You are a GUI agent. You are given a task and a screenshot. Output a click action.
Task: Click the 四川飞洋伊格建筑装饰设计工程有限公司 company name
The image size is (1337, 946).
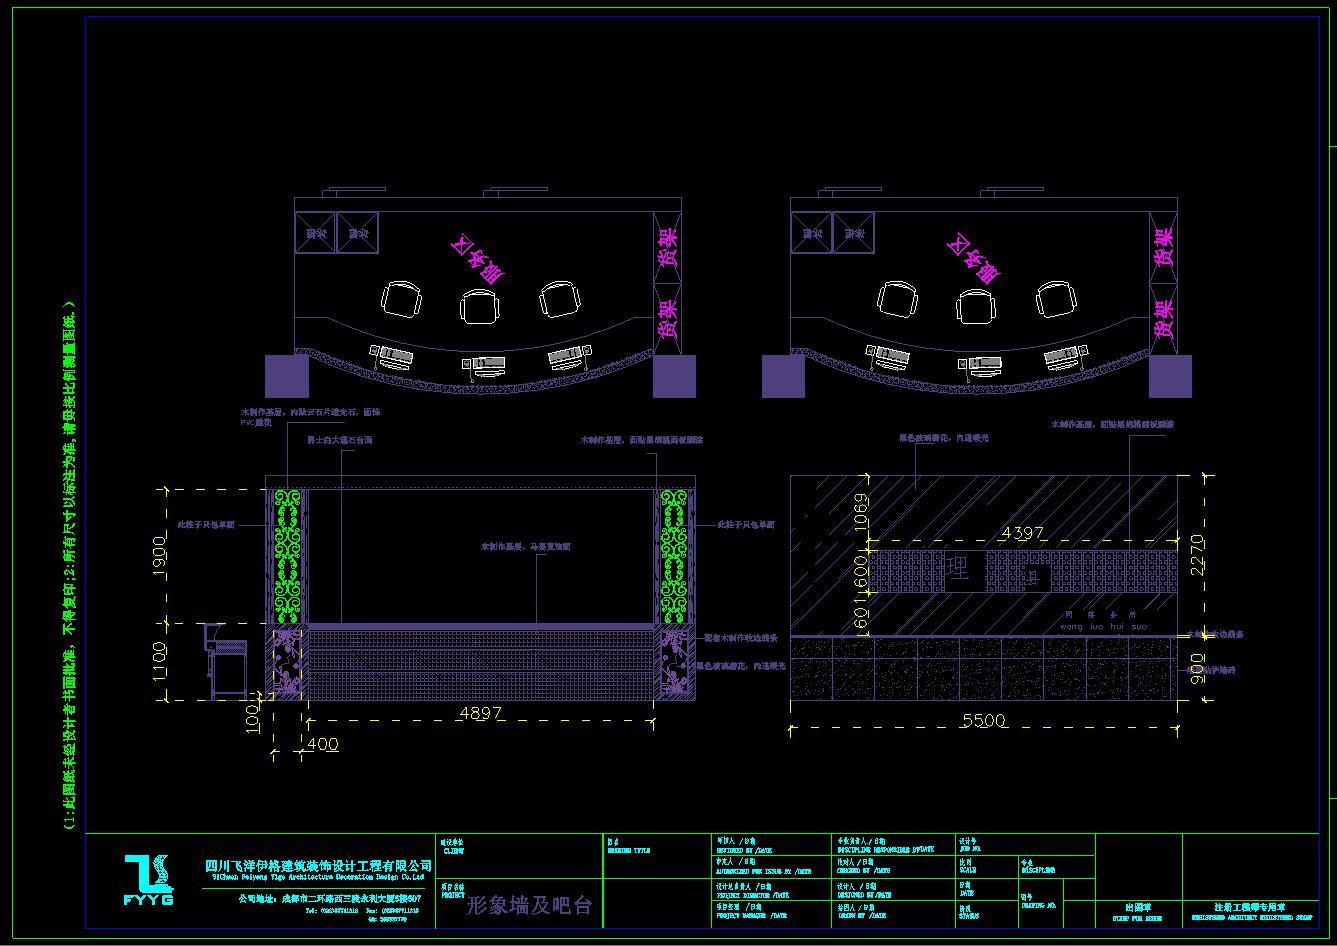point(318,865)
